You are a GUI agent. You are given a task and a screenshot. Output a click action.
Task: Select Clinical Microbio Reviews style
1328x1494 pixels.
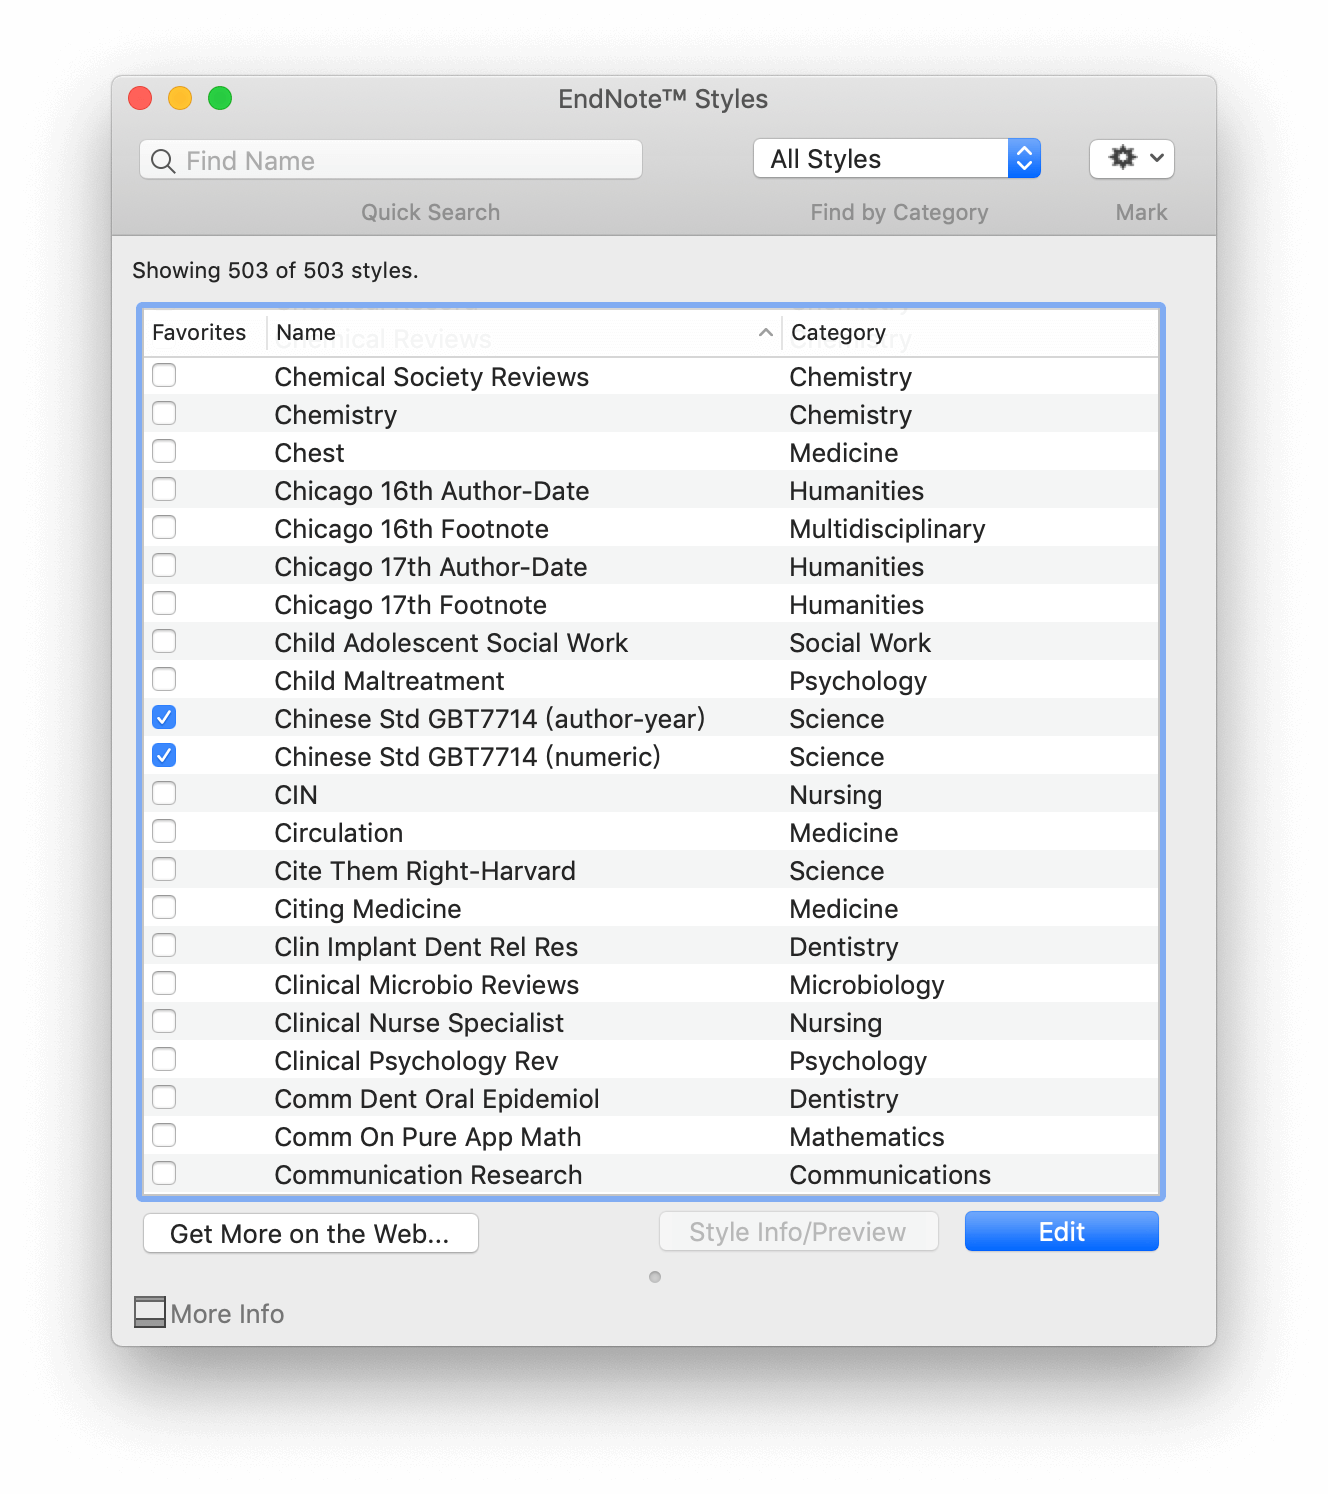click(427, 985)
